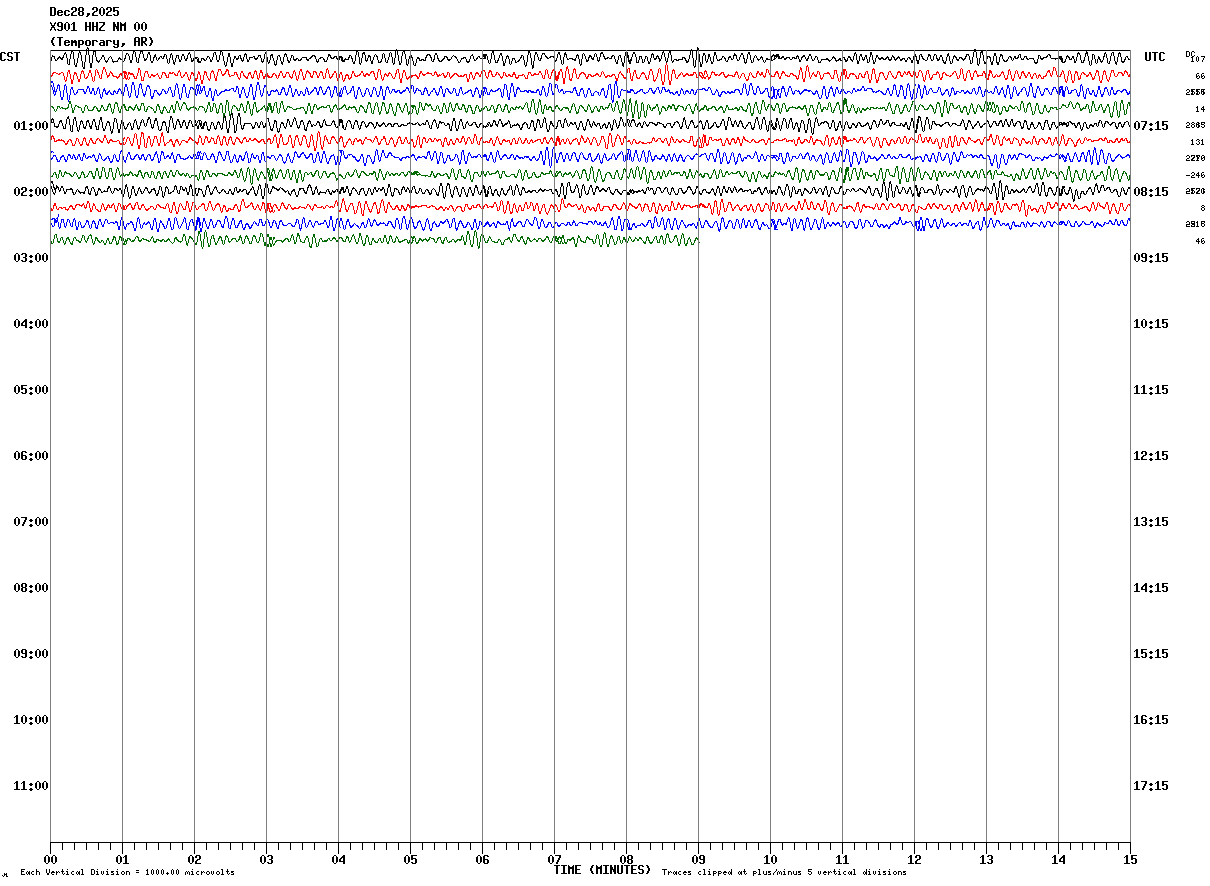This screenshot has width=1210, height=886.
Task: Click the 16:15 UTC row label
Action: (x=1151, y=720)
